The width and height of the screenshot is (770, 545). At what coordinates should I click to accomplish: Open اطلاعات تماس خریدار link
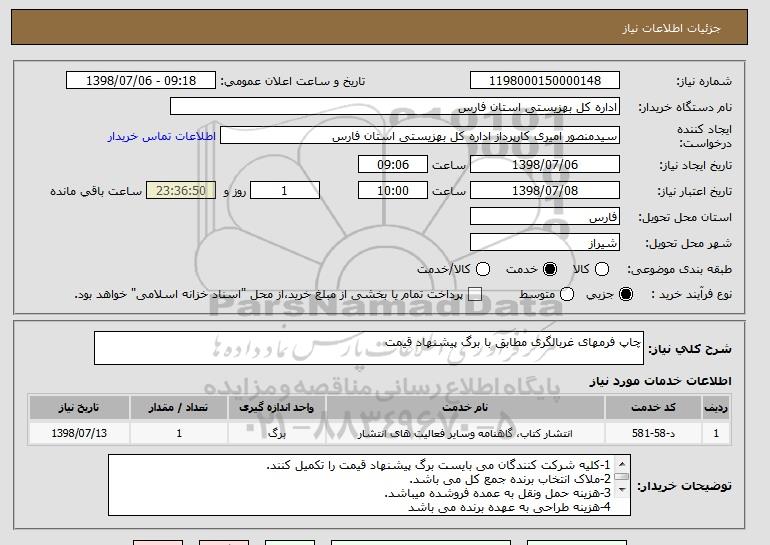(x=162, y=136)
